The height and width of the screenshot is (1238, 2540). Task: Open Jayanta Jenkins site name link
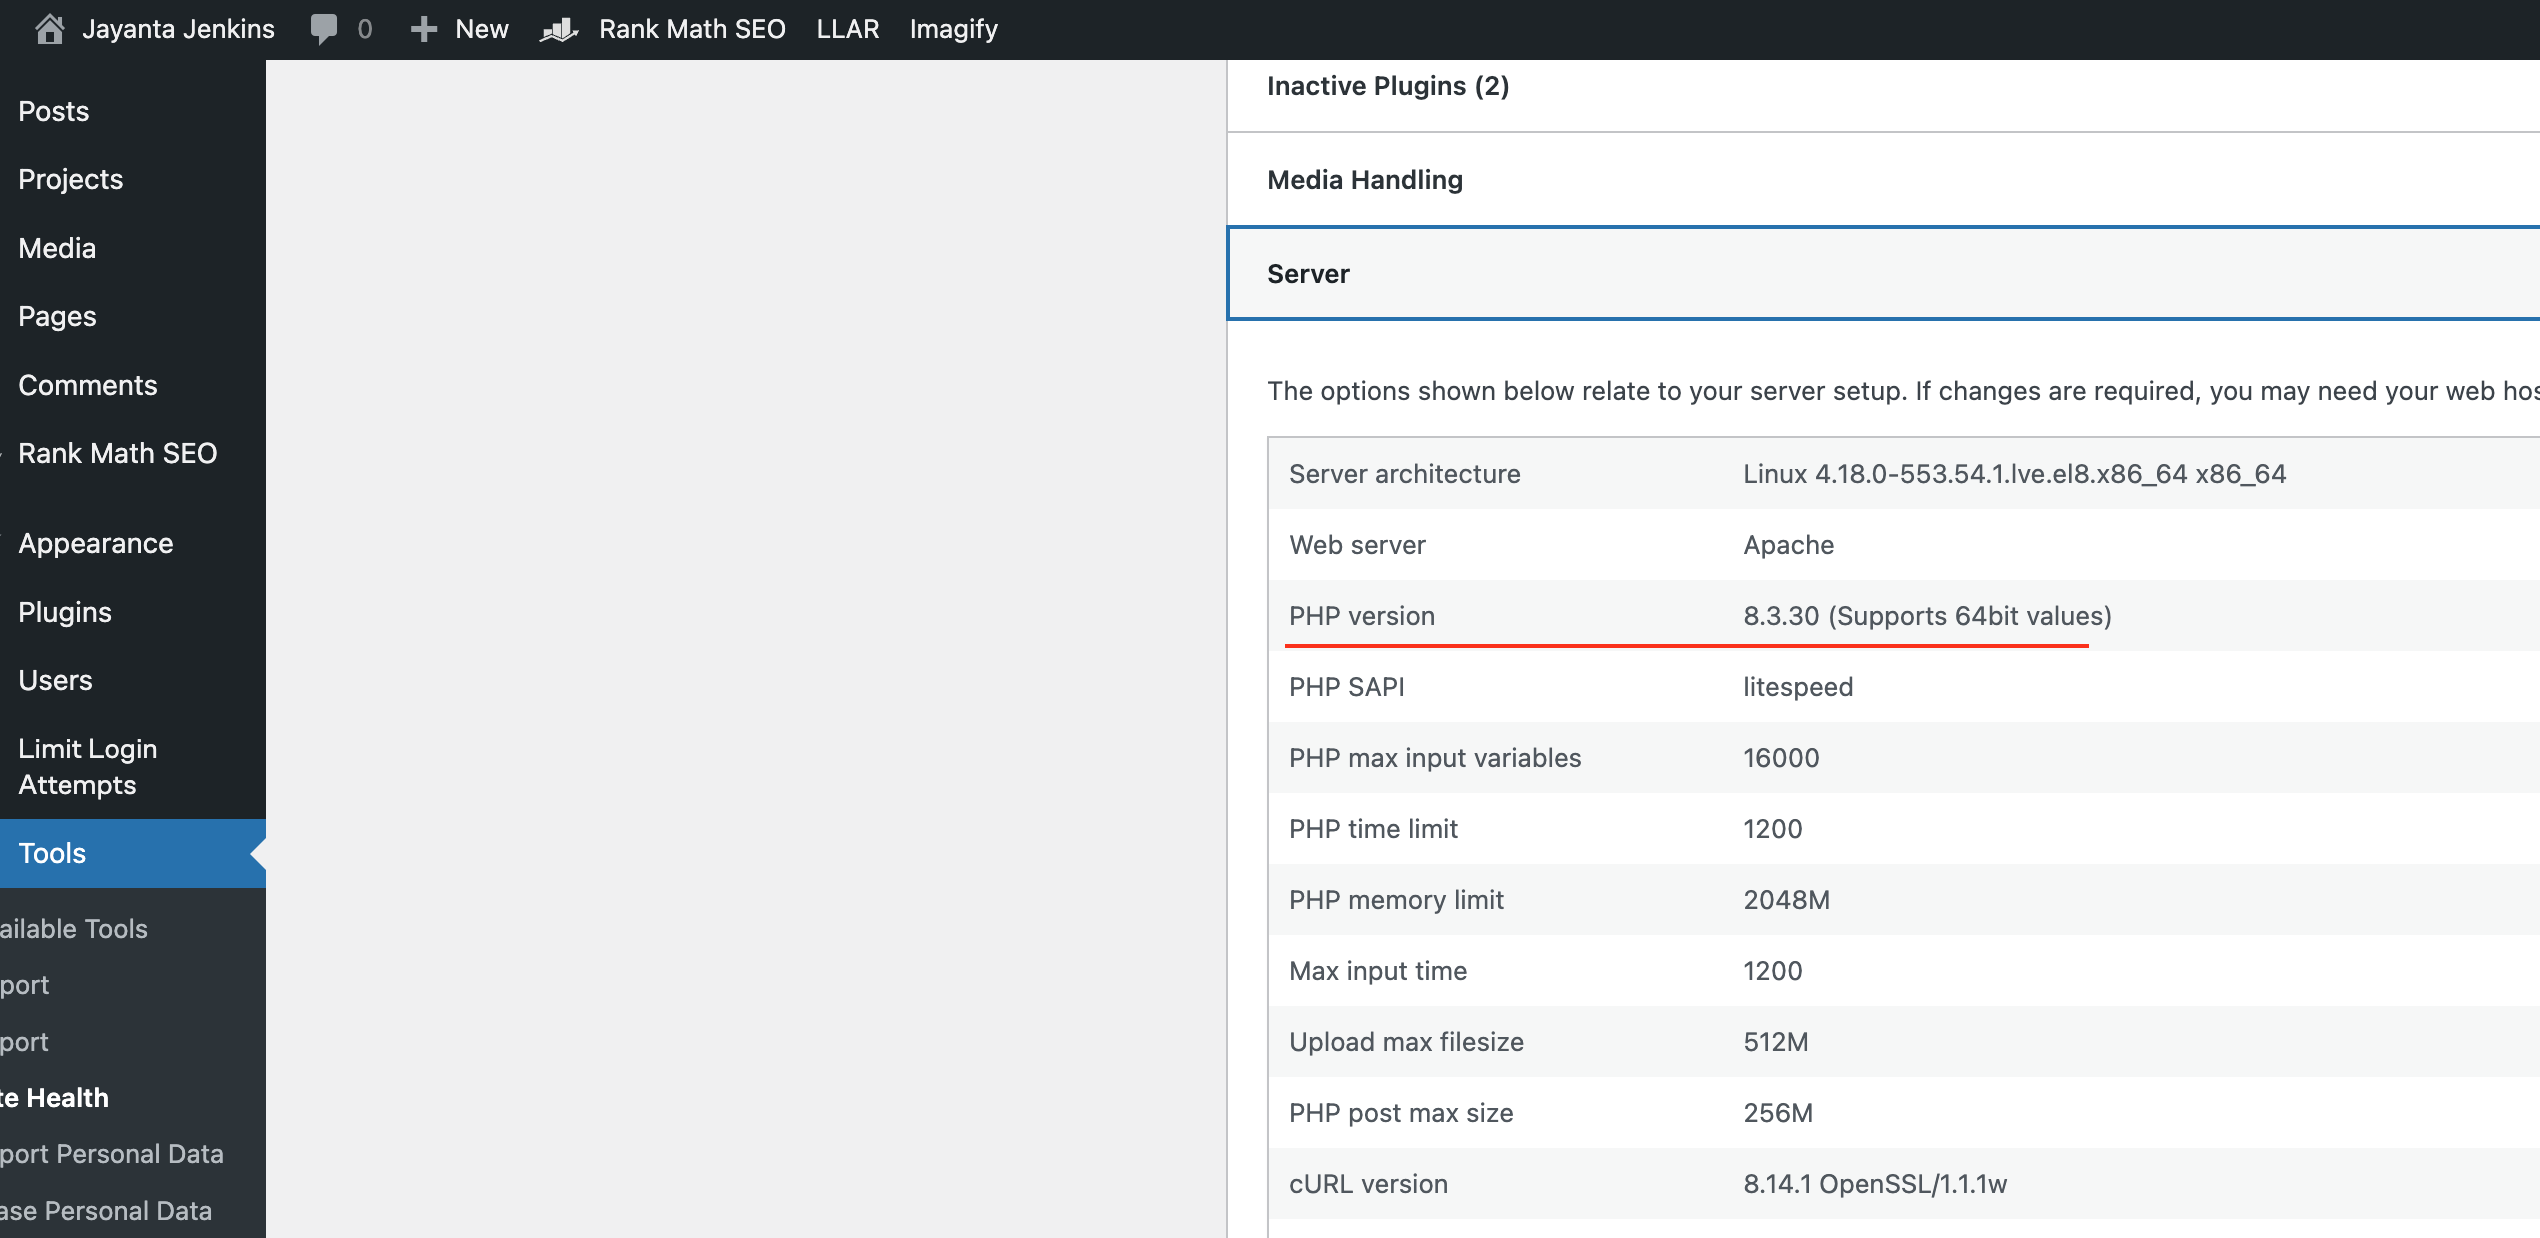click(x=178, y=29)
